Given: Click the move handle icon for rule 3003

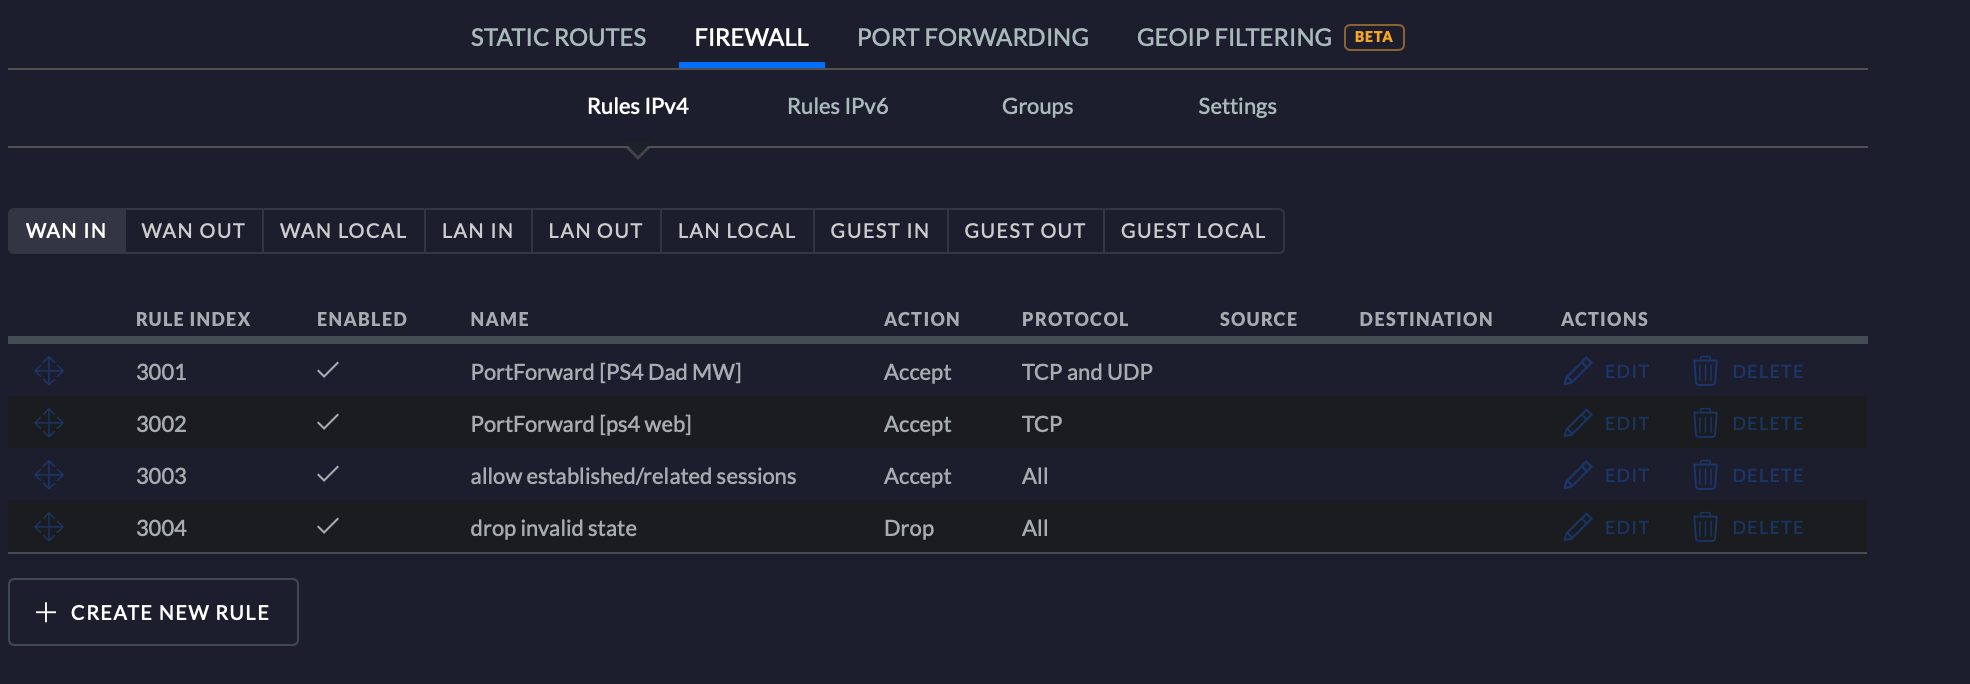Looking at the screenshot, I should tap(49, 476).
